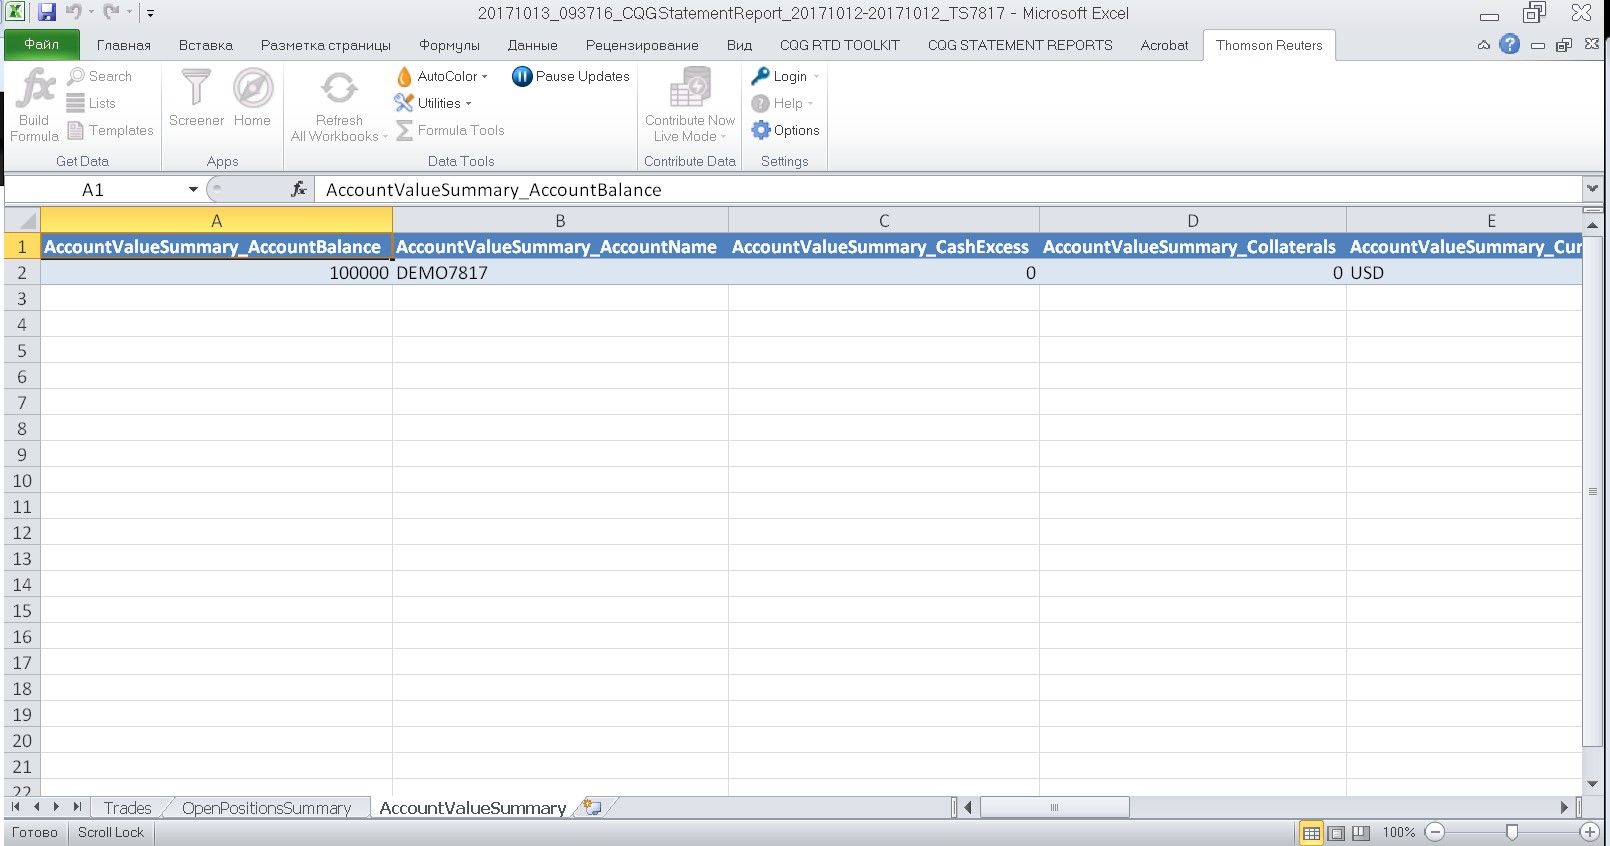Switch to Normal view
1610x846 pixels.
1311,832
